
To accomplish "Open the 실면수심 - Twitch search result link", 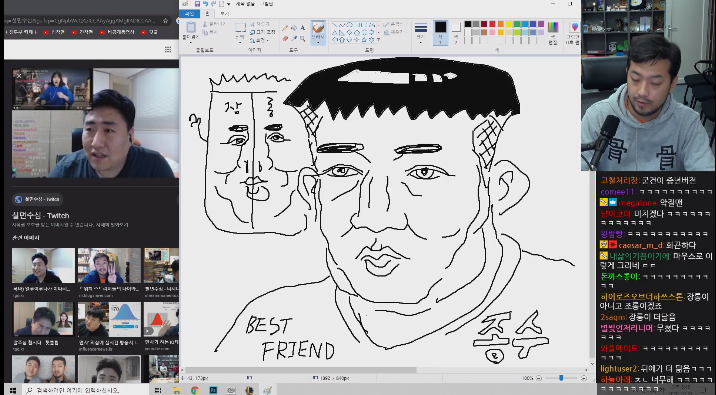I will pyautogui.click(x=40, y=216).
